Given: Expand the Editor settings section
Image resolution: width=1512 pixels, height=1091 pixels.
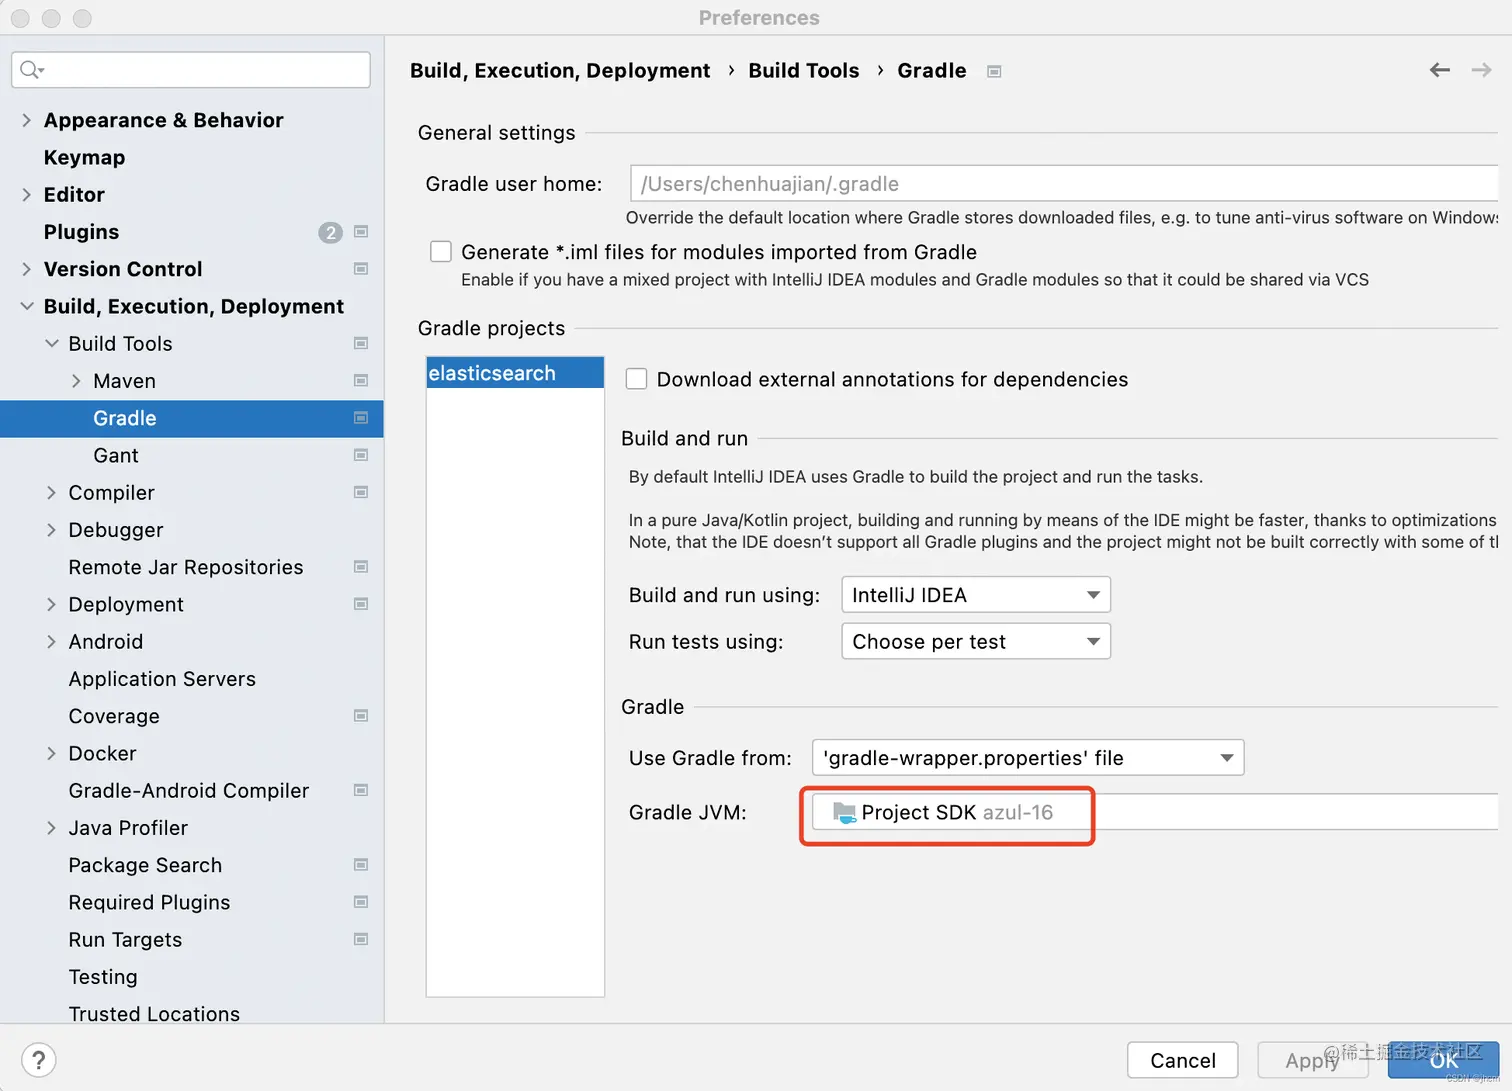Looking at the screenshot, I should 26,195.
